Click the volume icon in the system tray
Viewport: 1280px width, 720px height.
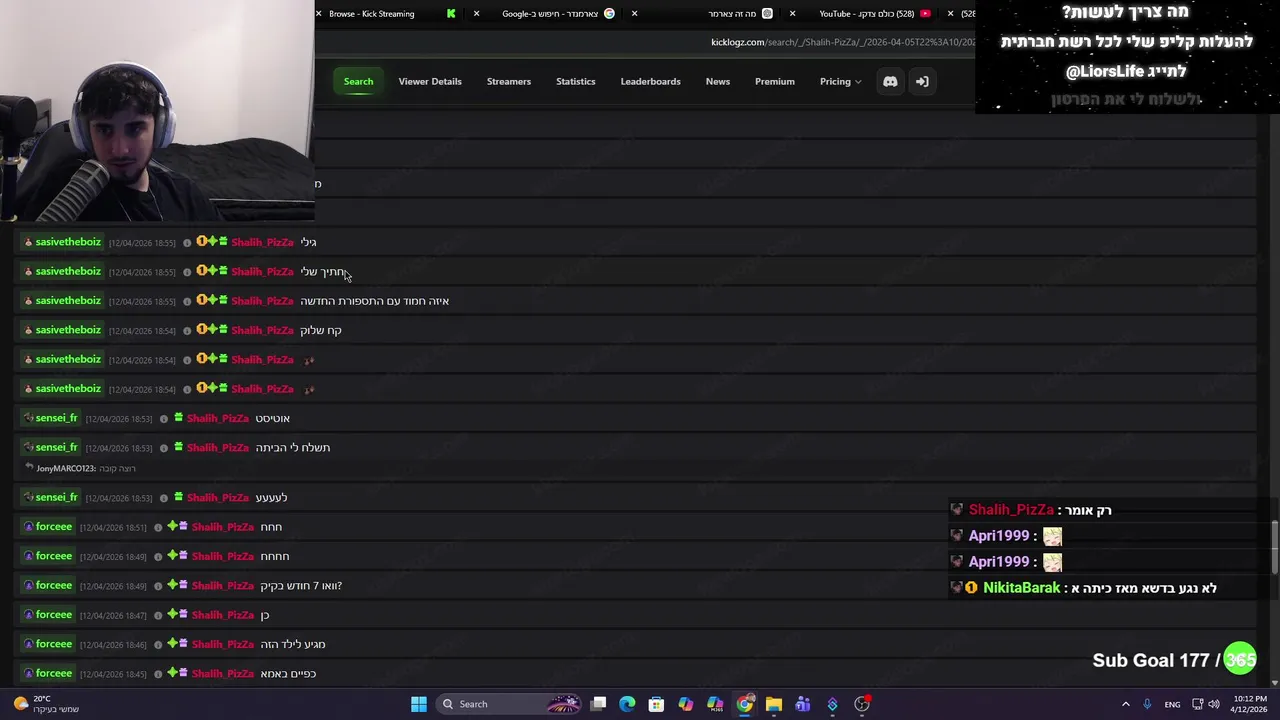[x=1214, y=704]
